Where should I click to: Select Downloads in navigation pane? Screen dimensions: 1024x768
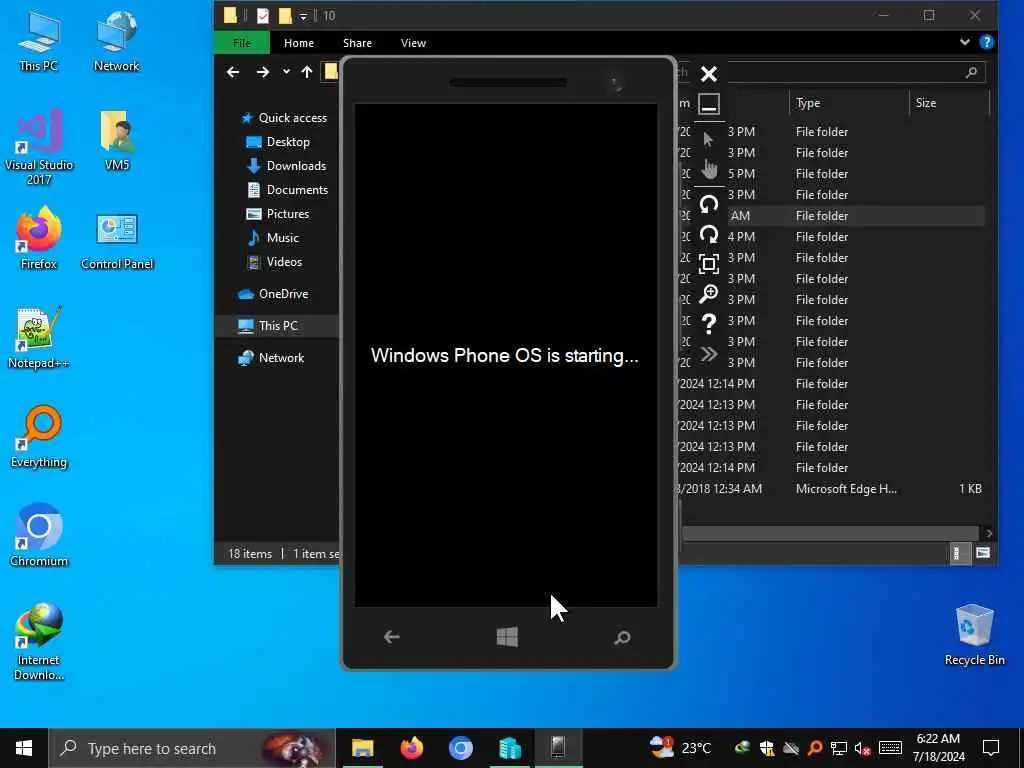(286, 166)
